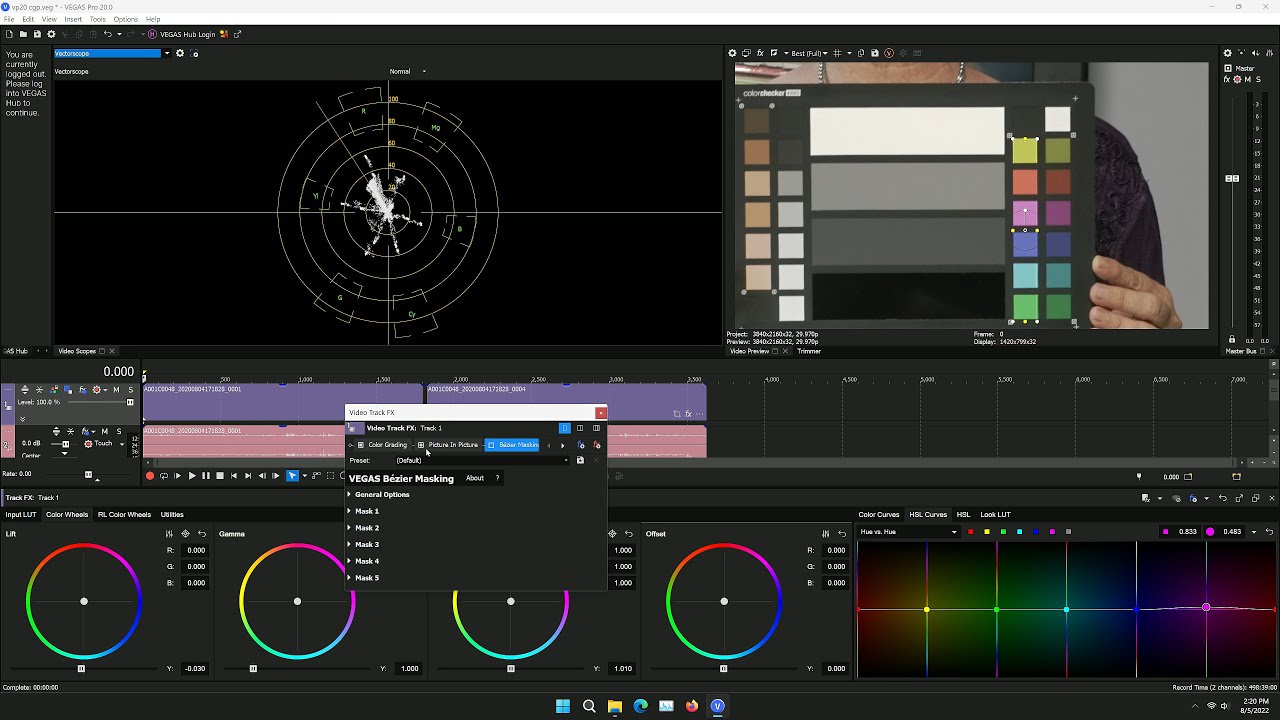The image size is (1280, 720).
Task: Click the add plug-in chain icon in the Video Track FX window
Action: click(580, 445)
